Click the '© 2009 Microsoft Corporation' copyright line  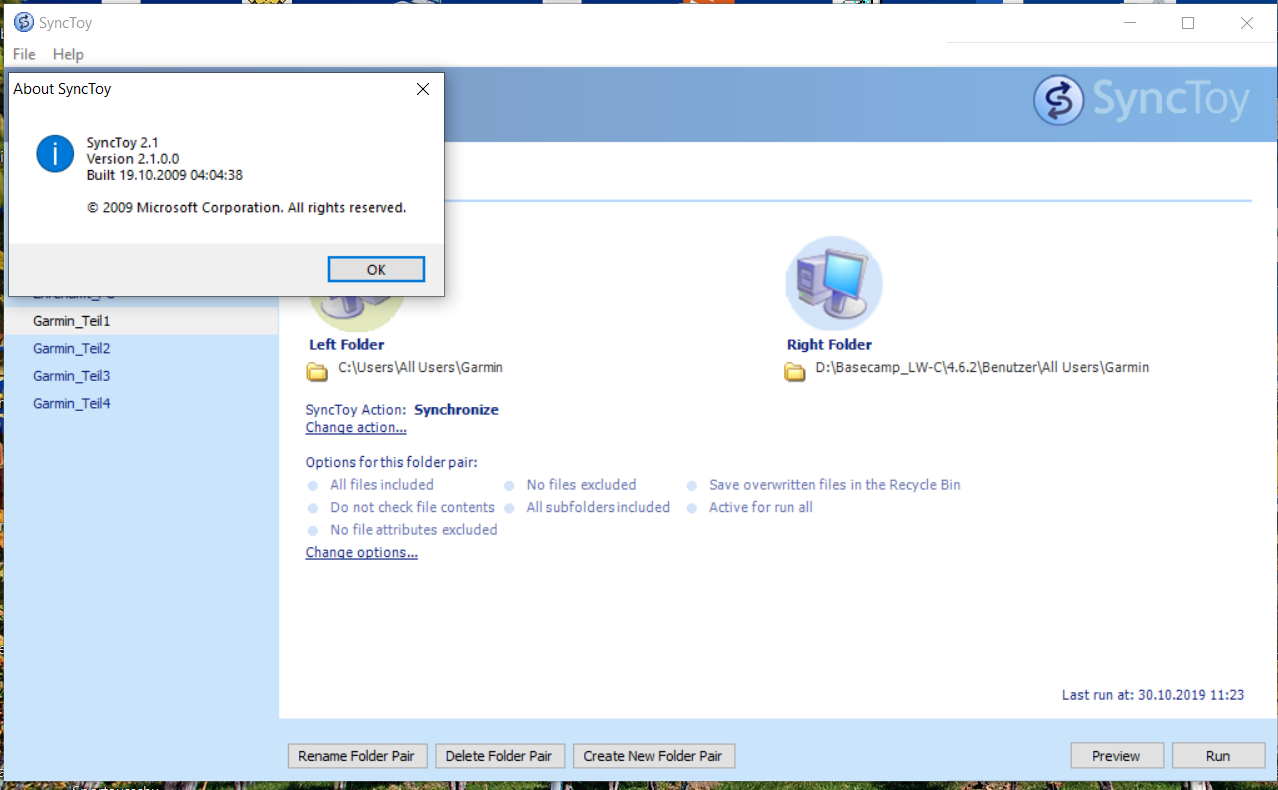(246, 208)
